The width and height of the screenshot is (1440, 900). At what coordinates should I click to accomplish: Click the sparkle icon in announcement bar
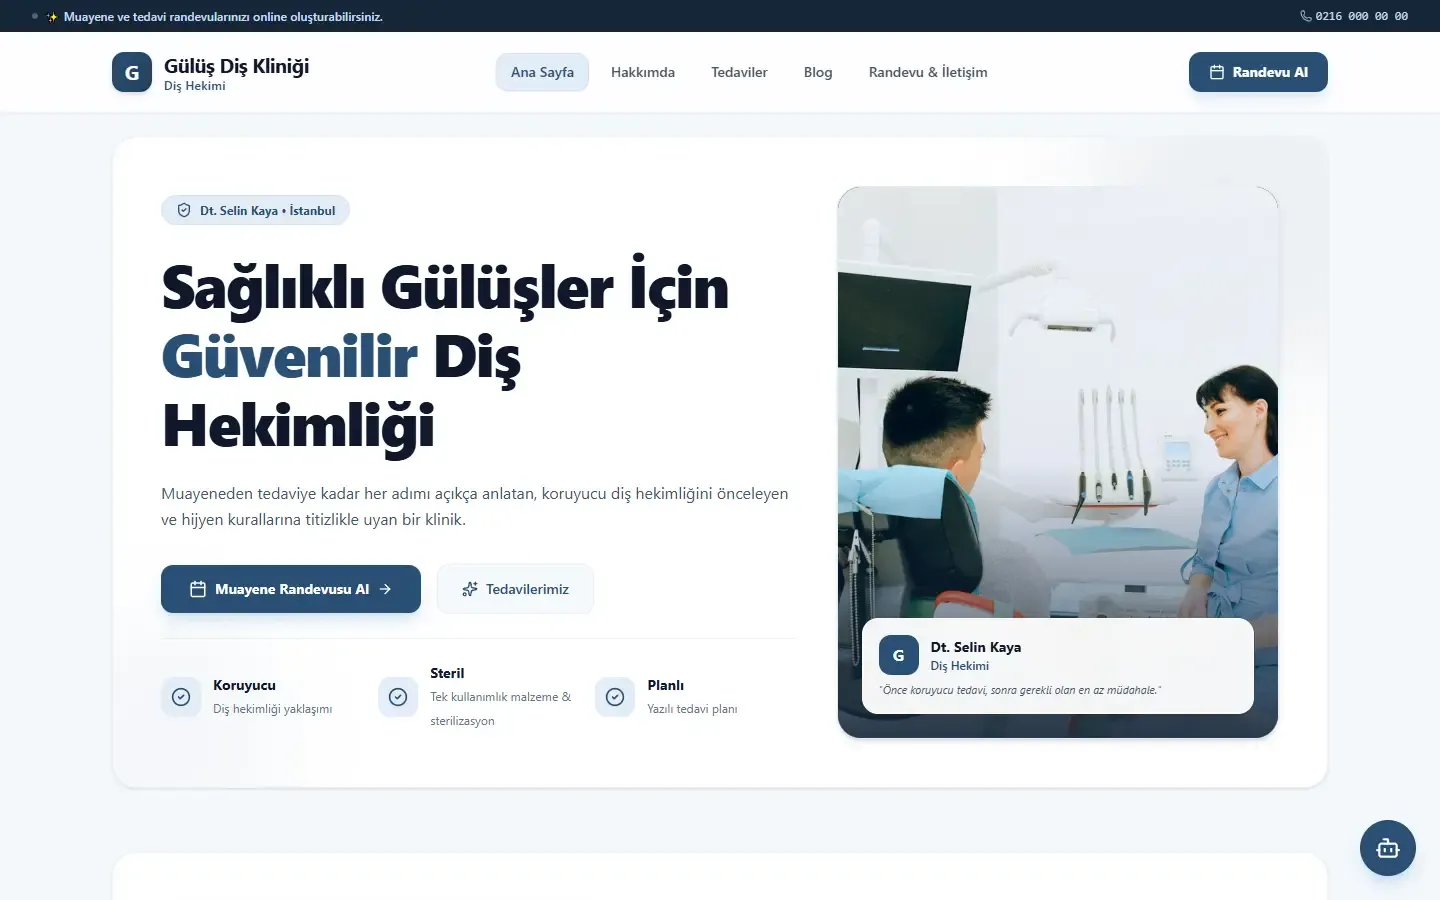pos(52,17)
